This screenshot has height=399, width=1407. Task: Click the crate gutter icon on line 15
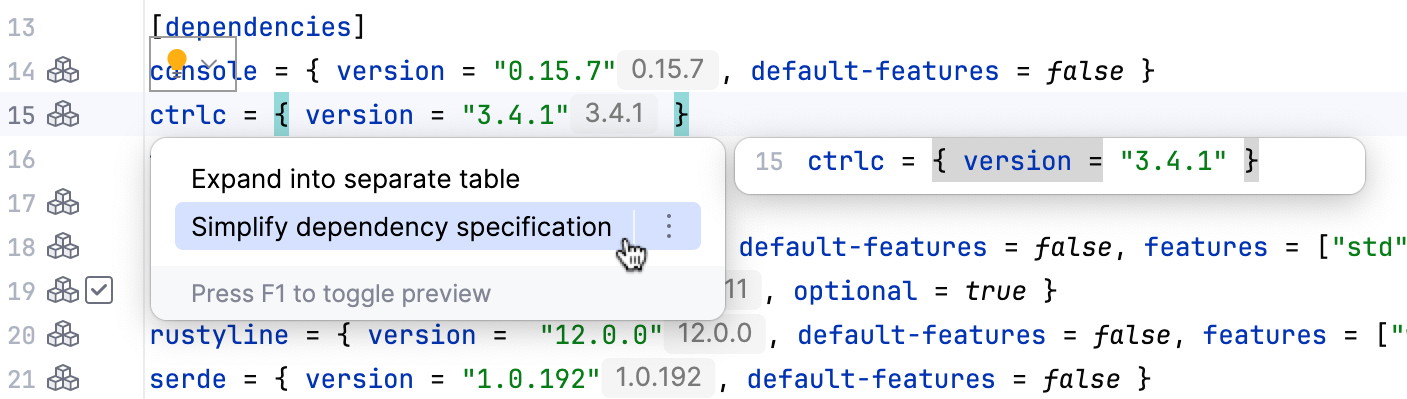click(64, 115)
